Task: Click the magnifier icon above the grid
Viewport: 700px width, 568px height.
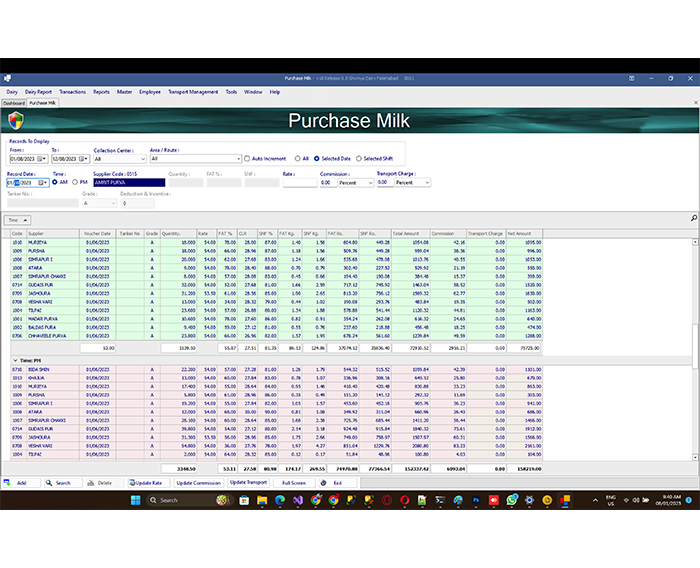Action: coord(694,218)
